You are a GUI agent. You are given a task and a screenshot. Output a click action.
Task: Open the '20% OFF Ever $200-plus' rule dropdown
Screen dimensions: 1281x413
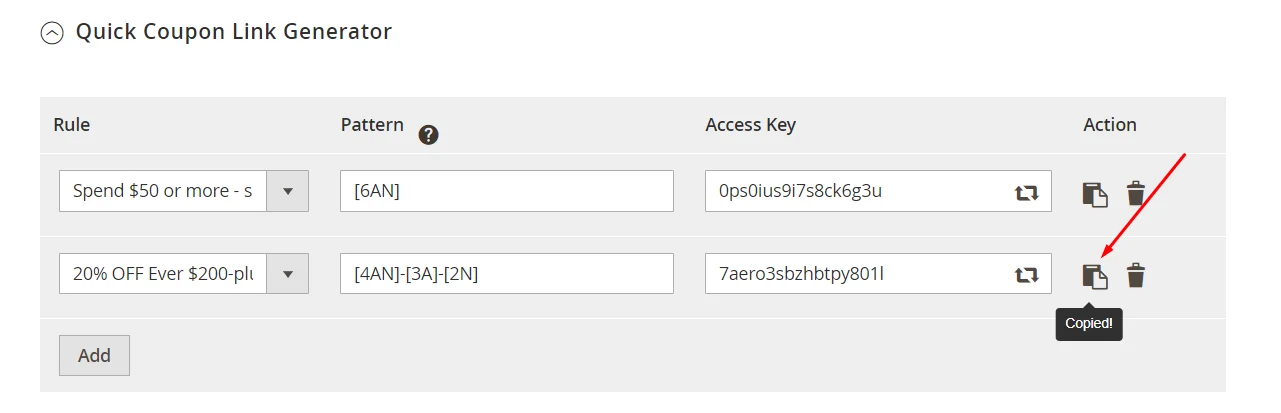click(x=287, y=274)
